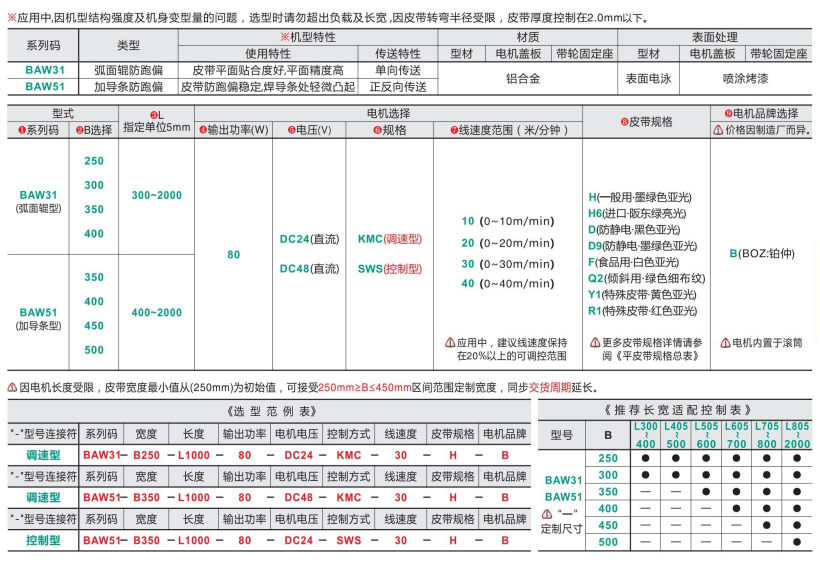Select the dot in row 500 under L805~2000
The image size is (820, 563).
[797, 542]
